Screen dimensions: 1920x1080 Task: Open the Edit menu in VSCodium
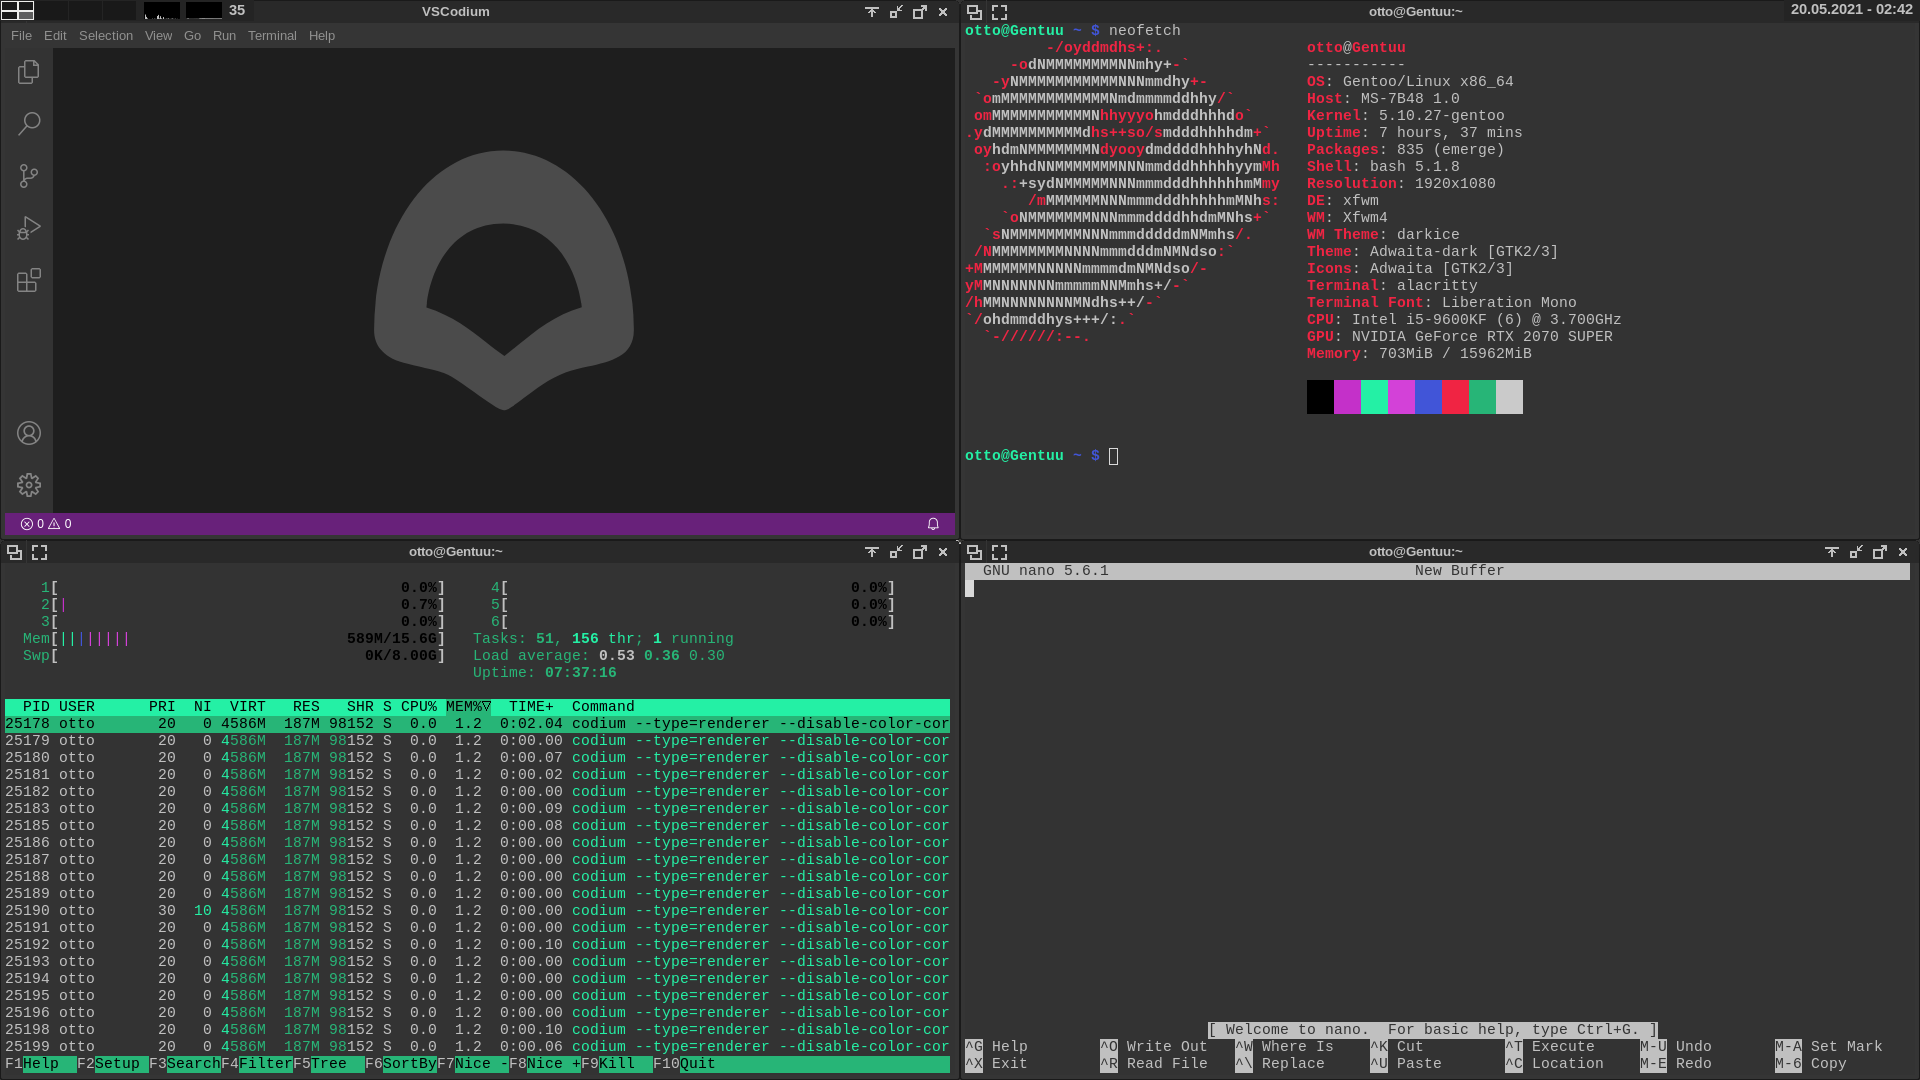tap(55, 36)
